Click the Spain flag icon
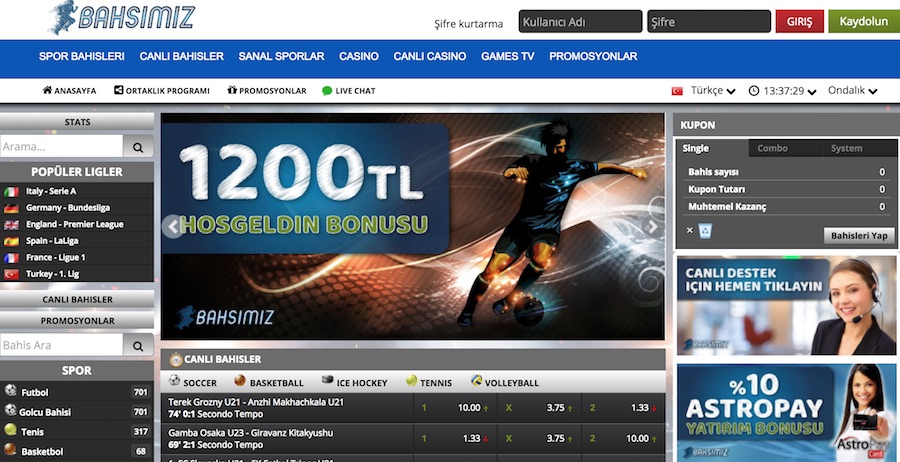Image resolution: width=900 pixels, height=462 pixels. click(11, 242)
